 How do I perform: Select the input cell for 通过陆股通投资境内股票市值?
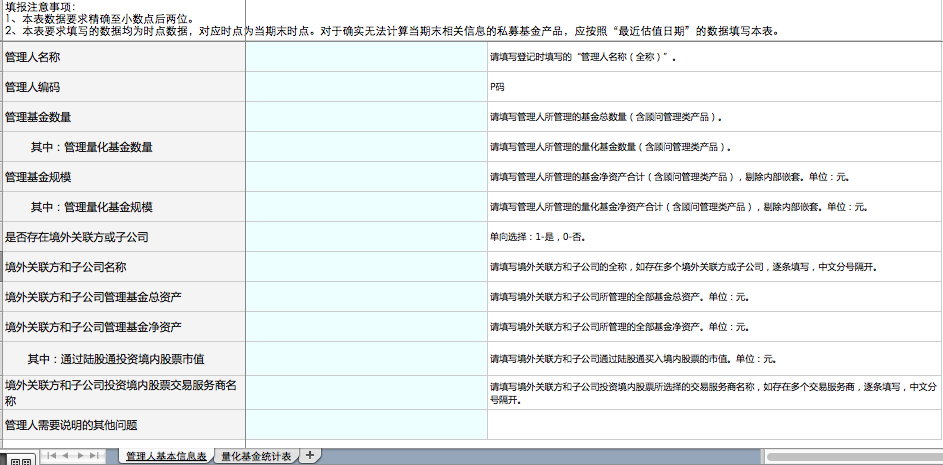click(365, 358)
